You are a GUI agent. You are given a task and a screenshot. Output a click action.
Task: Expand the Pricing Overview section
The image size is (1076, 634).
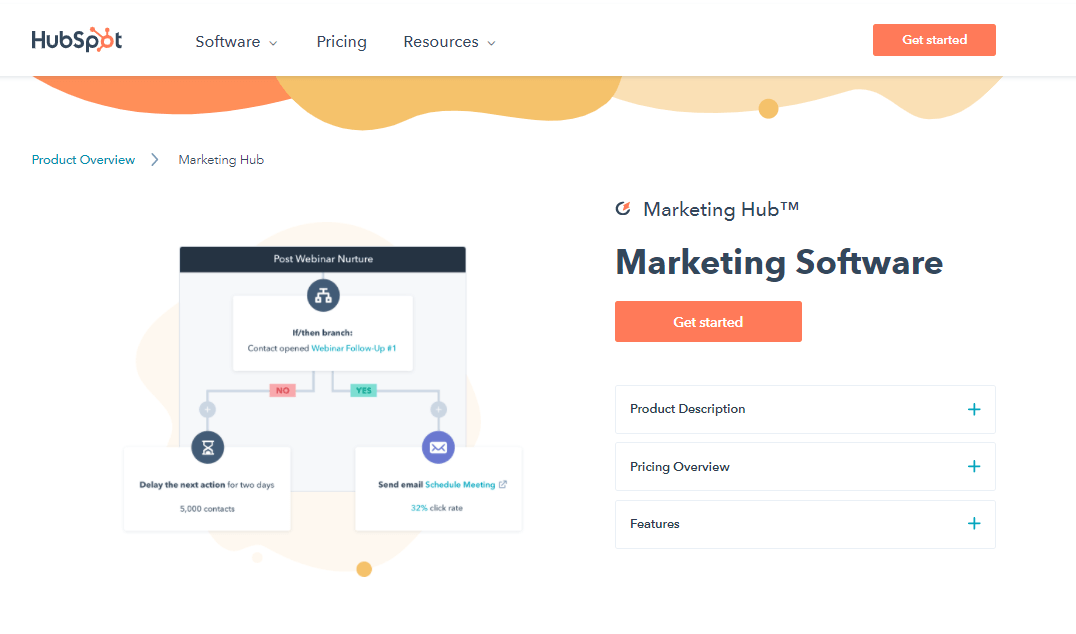click(x=805, y=467)
